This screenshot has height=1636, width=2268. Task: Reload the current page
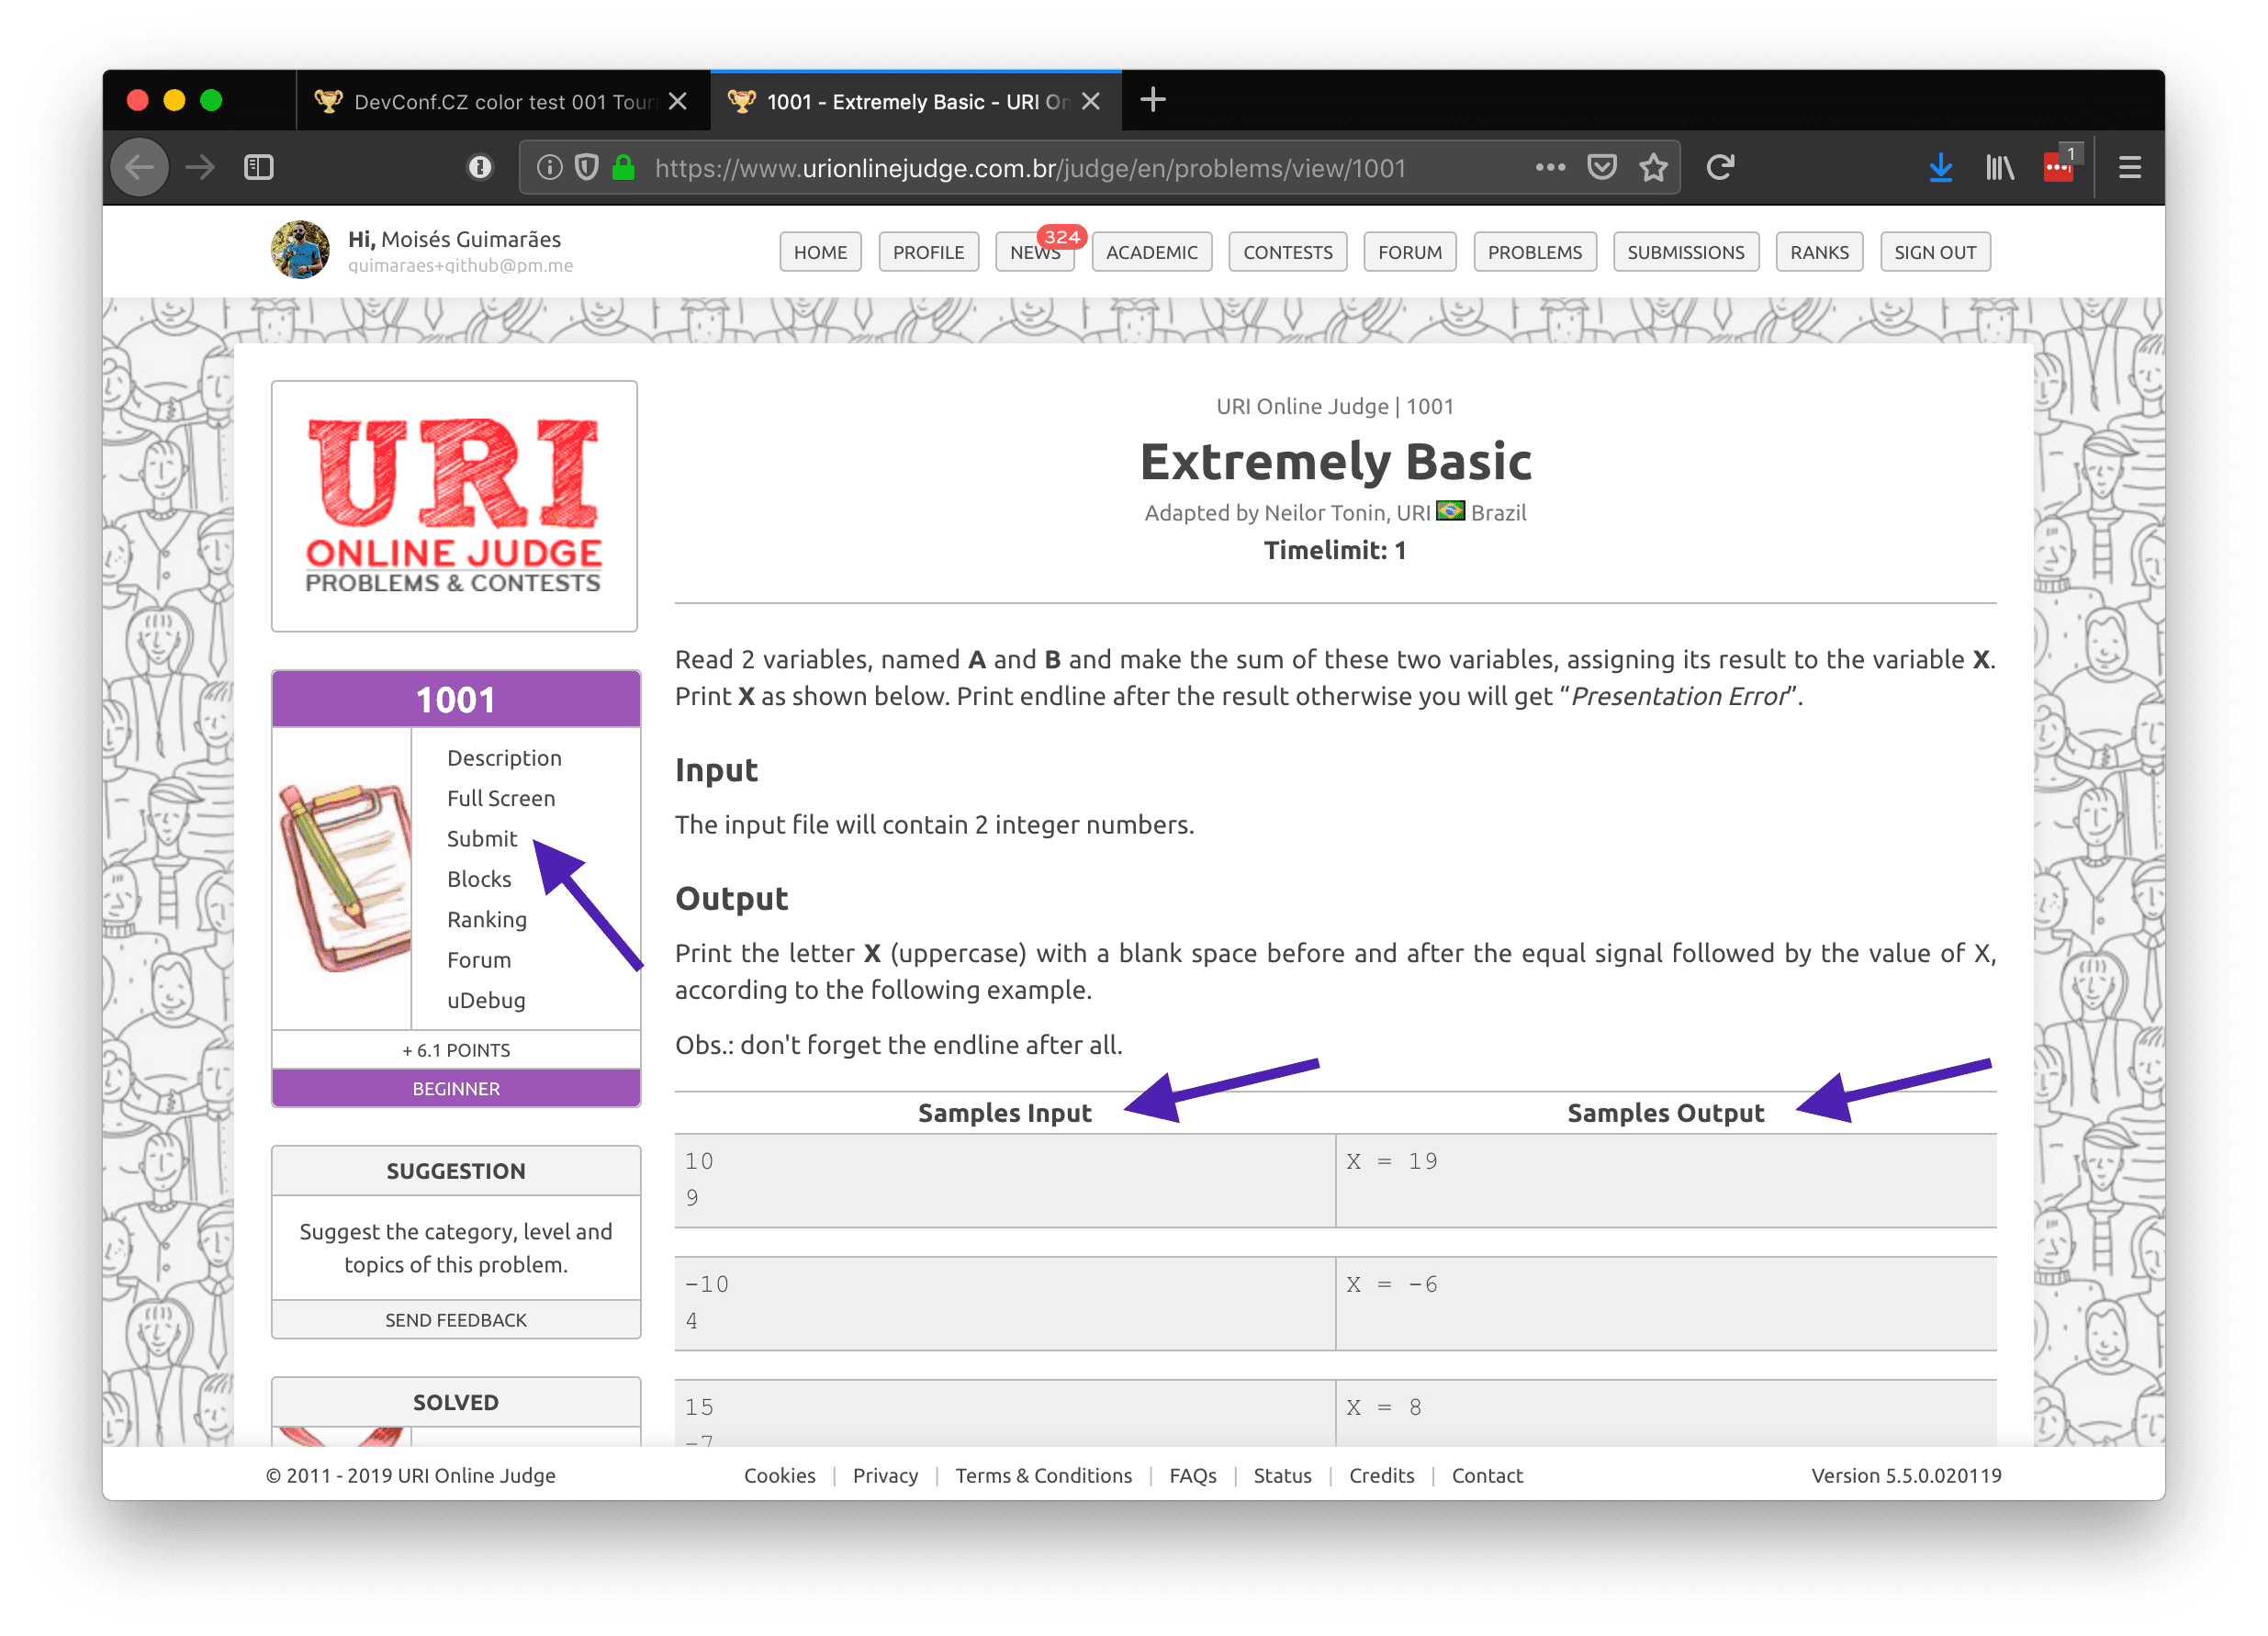click(1720, 167)
